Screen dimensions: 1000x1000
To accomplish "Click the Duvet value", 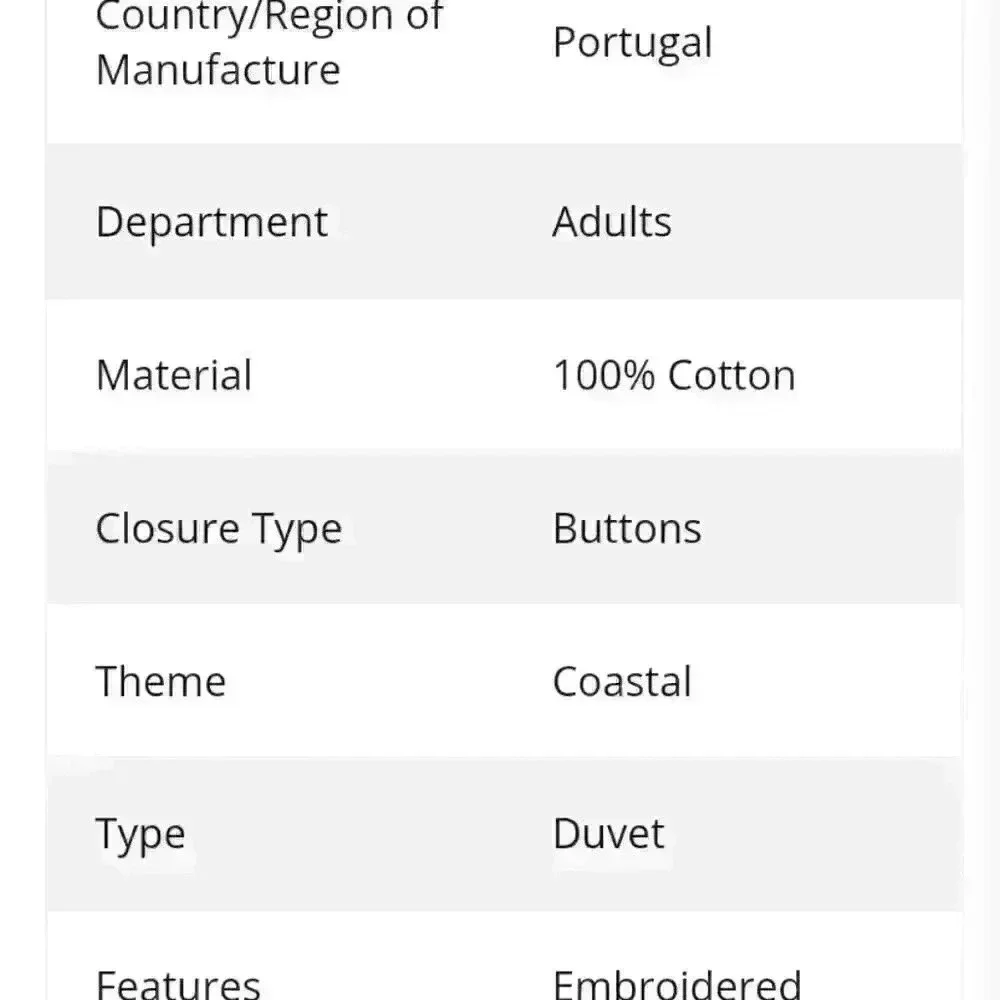I will [x=608, y=834].
